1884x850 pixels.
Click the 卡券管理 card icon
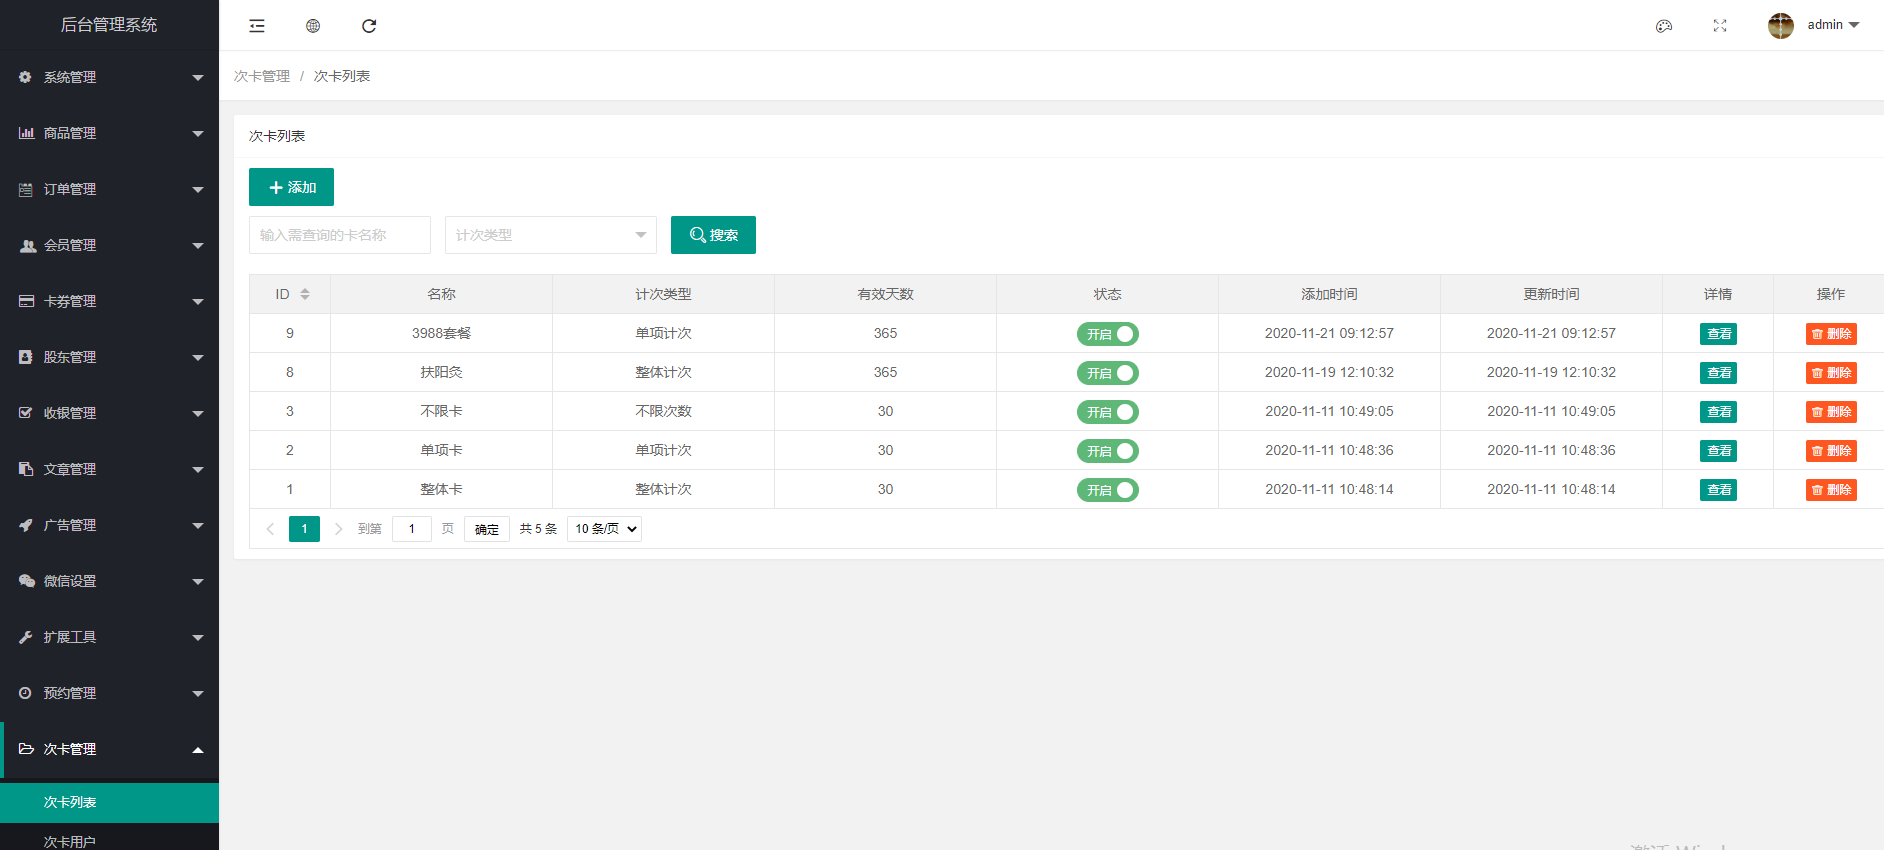click(x=26, y=301)
